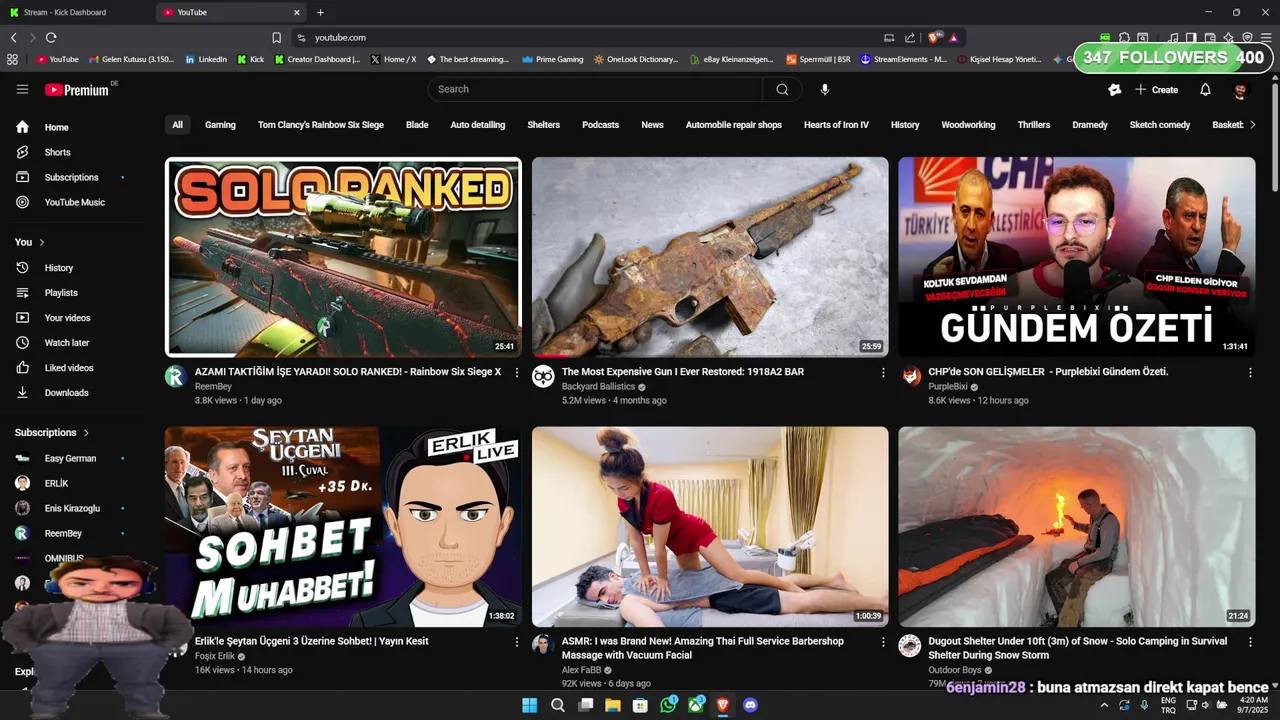This screenshot has width=1280, height=720.
Task: Open Sohbet Muhabbet video thumbnail
Action: click(343, 526)
